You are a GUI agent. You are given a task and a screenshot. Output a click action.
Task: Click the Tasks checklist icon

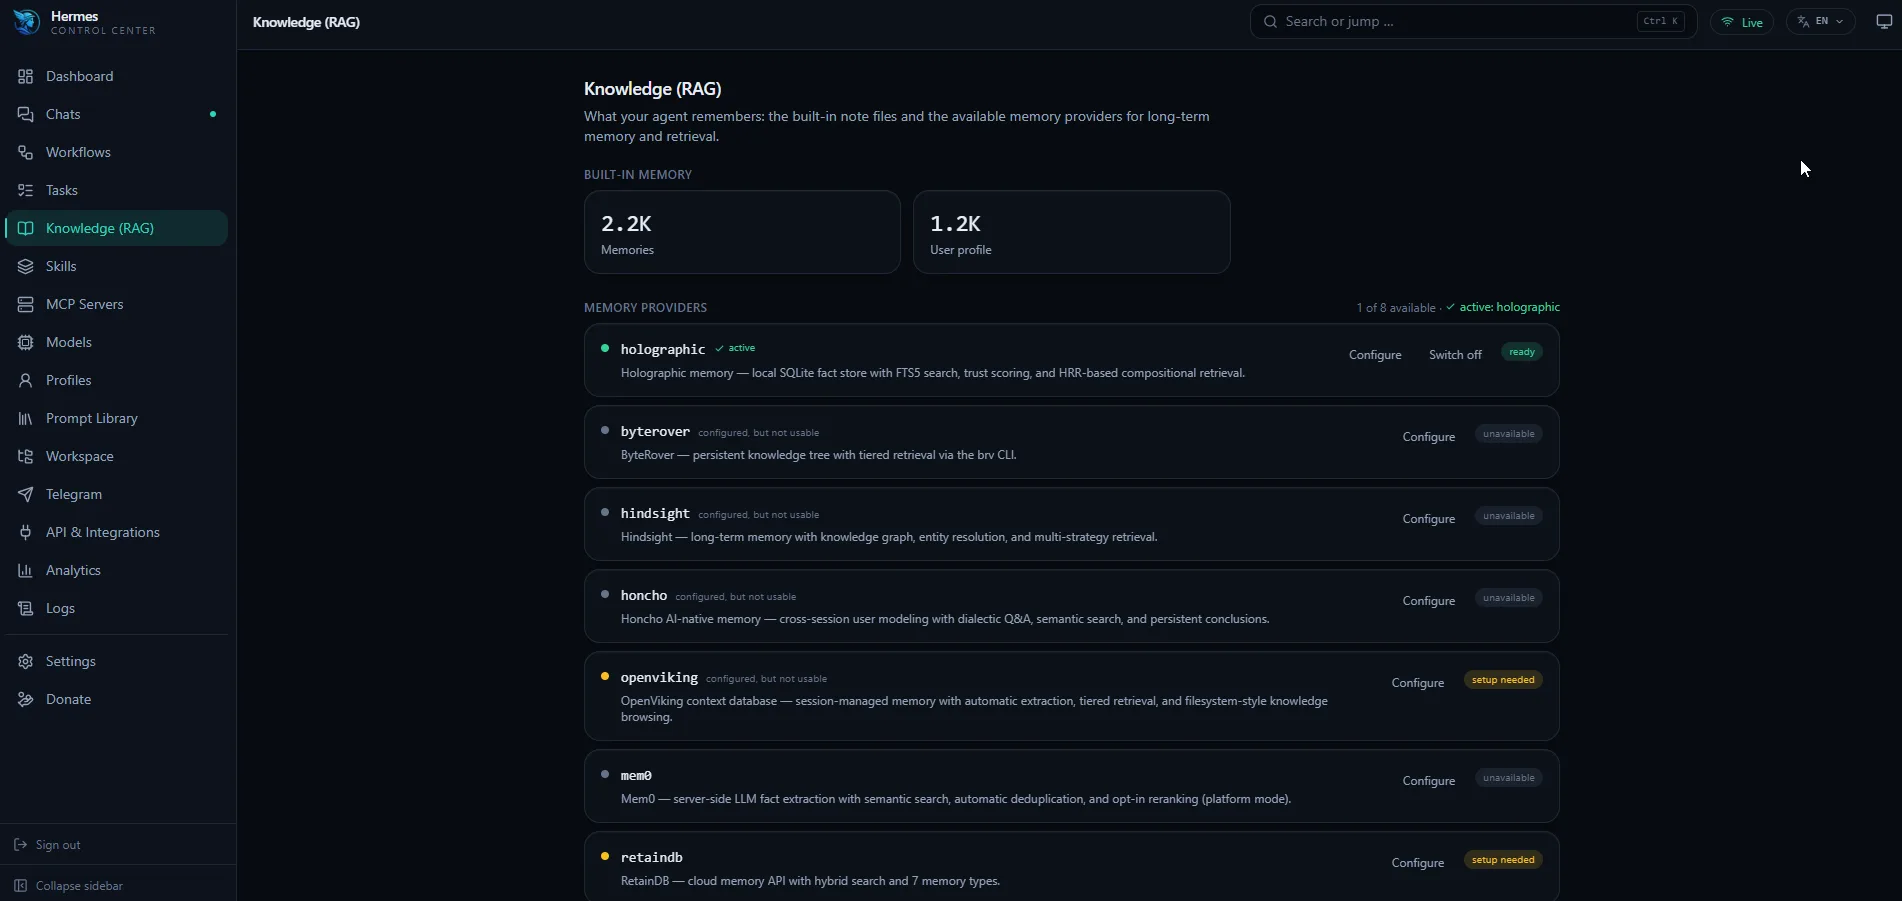click(x=25, y=190)
